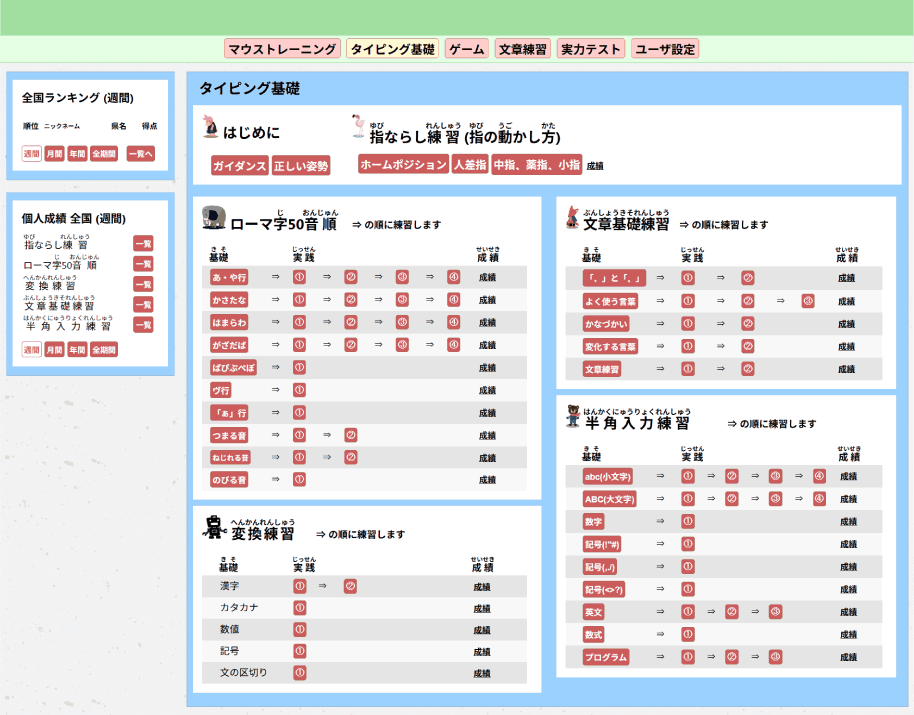Open the ユーザ設定 tab
Viewport: 914px width, 715px height.
pos(665,49)
